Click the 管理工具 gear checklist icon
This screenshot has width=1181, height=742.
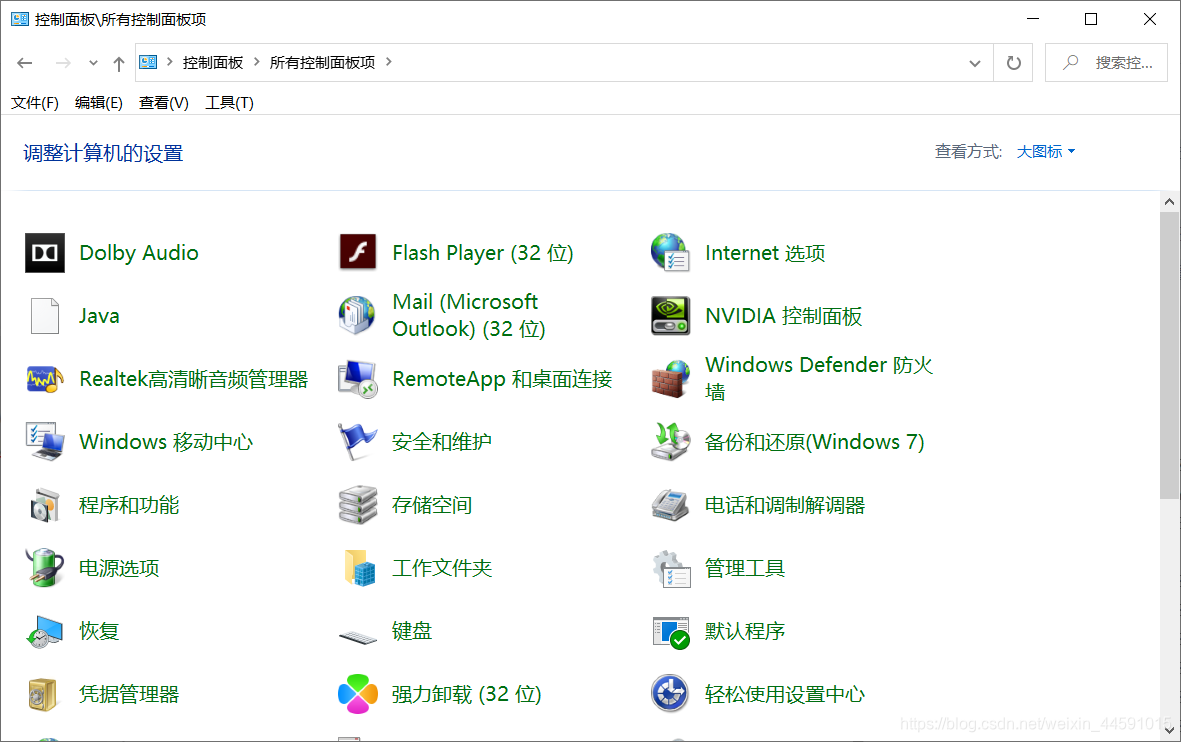tap(671, 569)
